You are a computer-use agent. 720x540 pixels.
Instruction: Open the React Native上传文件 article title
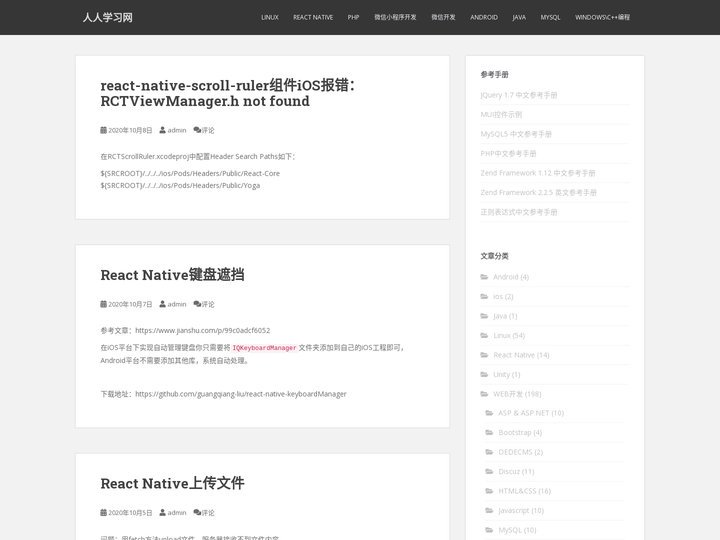tap(172, 483)
